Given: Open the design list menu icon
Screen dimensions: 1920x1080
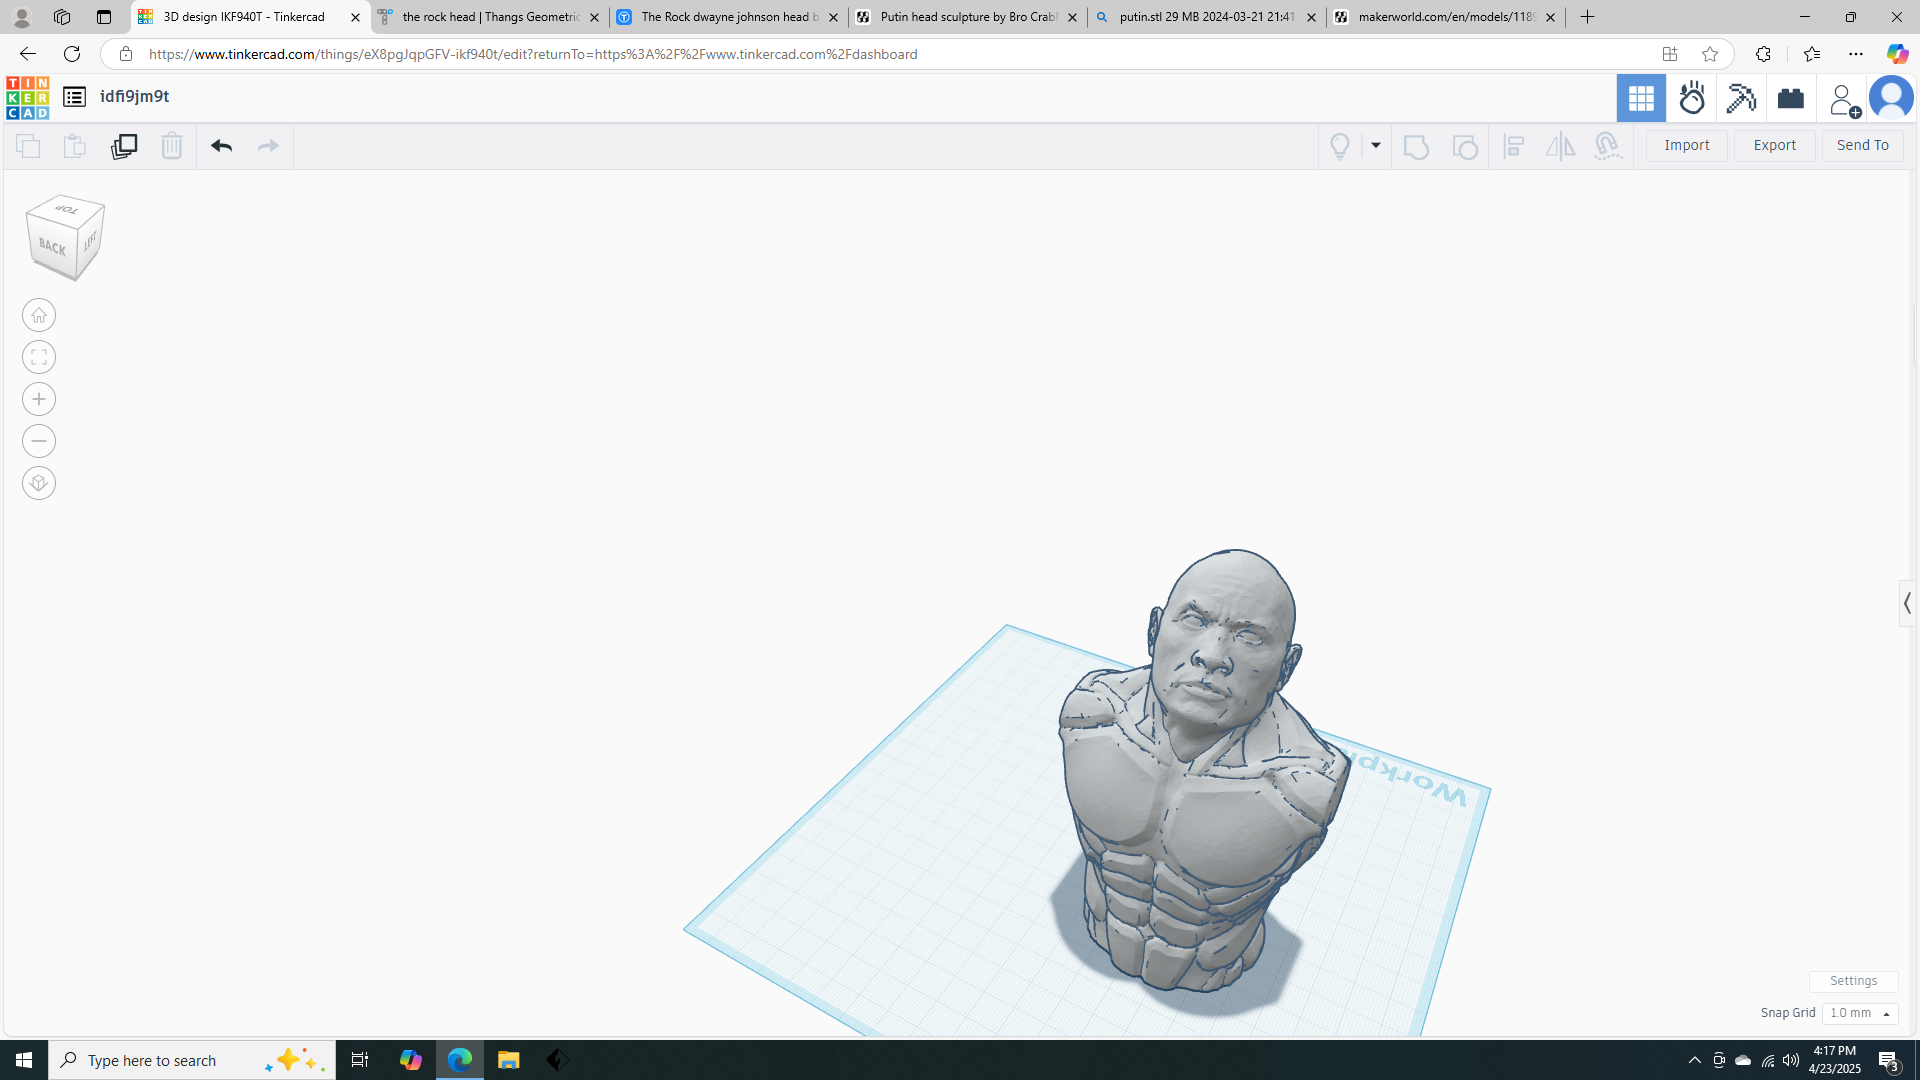Looking at the screenshot, I should click(74, 97).
